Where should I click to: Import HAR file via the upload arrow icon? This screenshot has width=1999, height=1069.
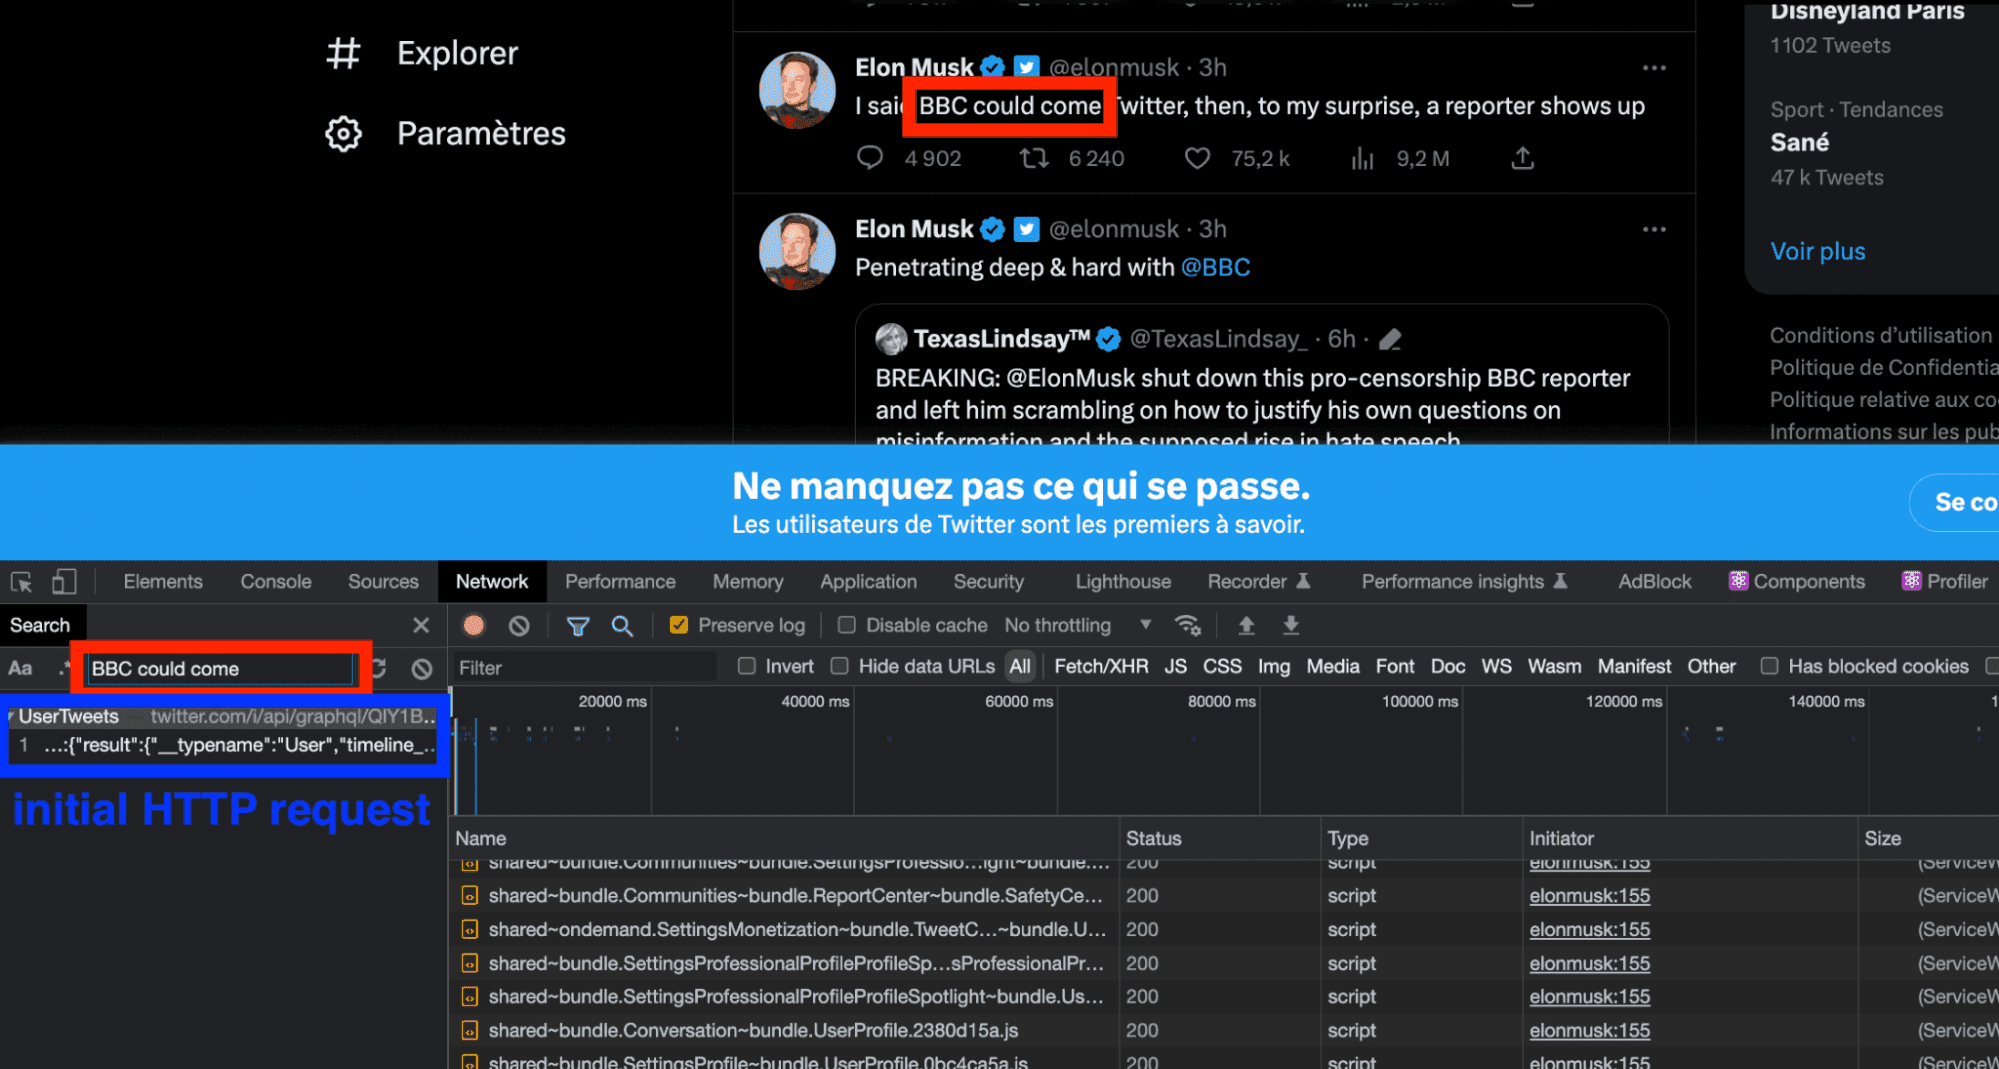[x=1245, y=625]
